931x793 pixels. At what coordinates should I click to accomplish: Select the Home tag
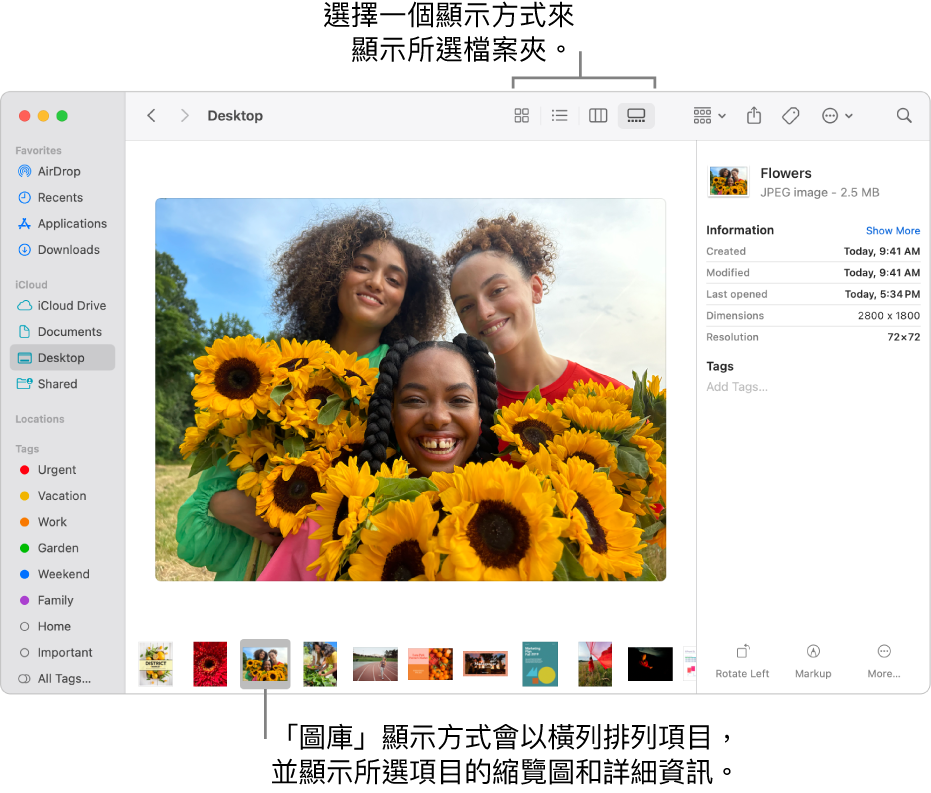(x=62, y=627)
